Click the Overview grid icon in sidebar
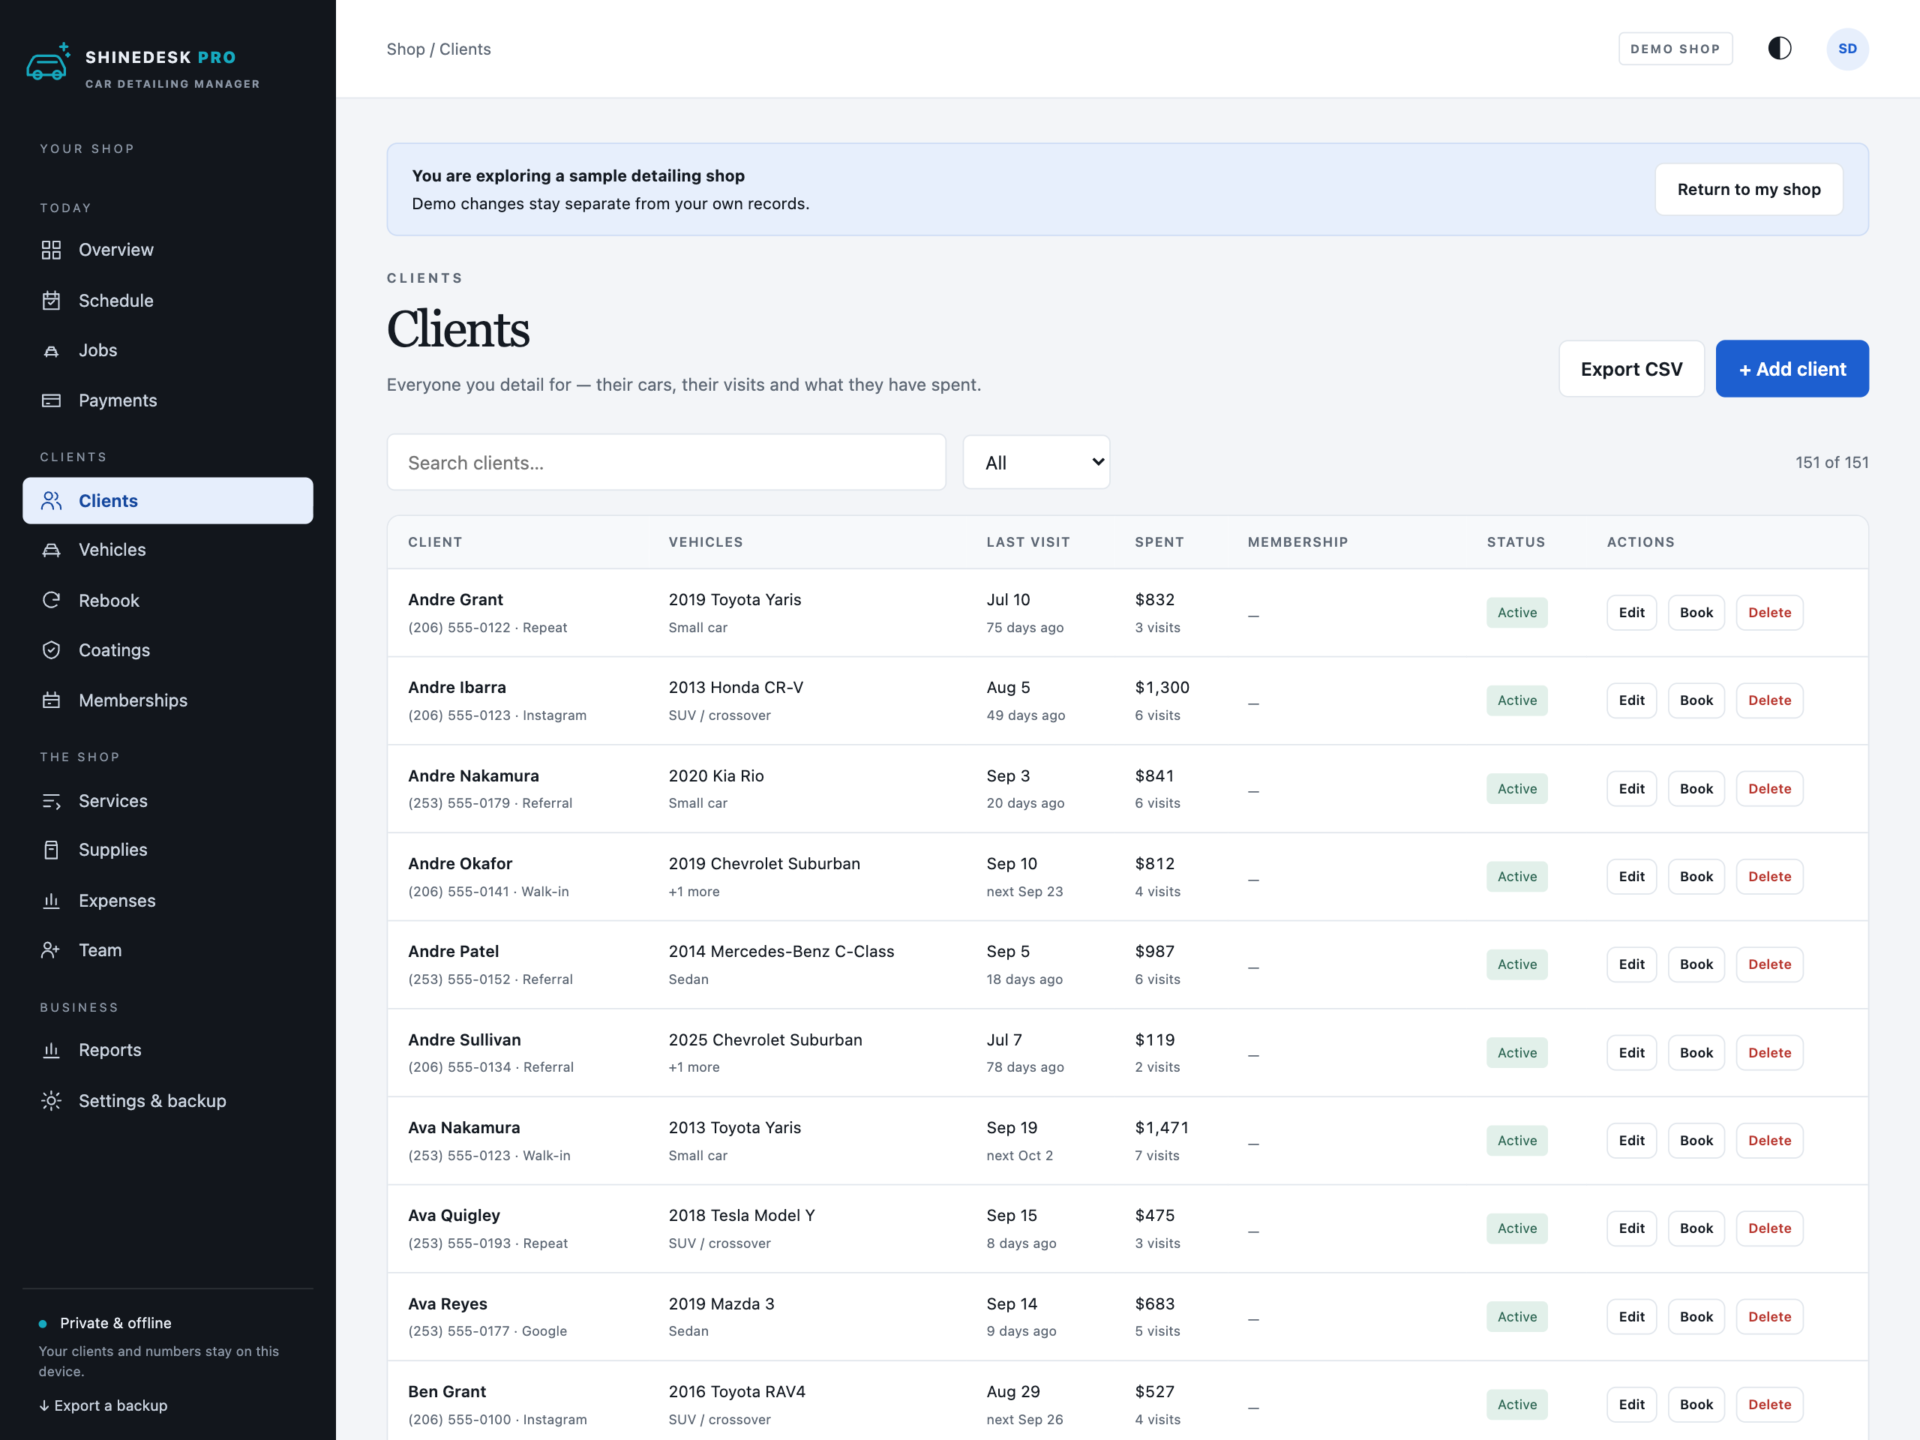 (x=51, y=250)
